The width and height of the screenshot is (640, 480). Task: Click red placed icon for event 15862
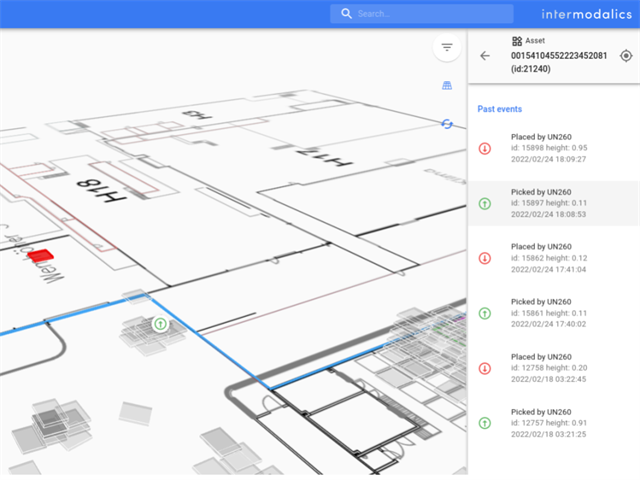[x=485, y=258]
